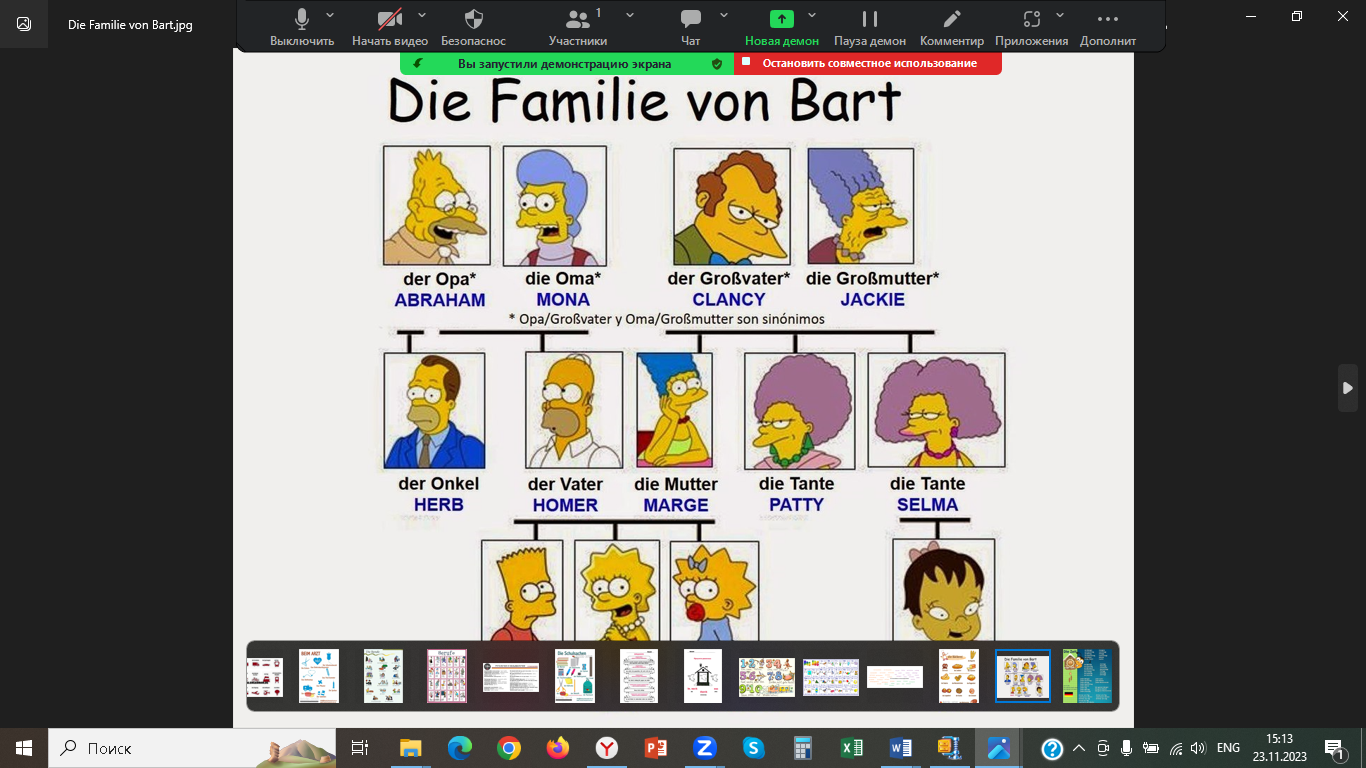Viewport: 1366px width, 768px height.
Task: Select house drawing thumbnail in filmstrip
Action: point(703,676)
